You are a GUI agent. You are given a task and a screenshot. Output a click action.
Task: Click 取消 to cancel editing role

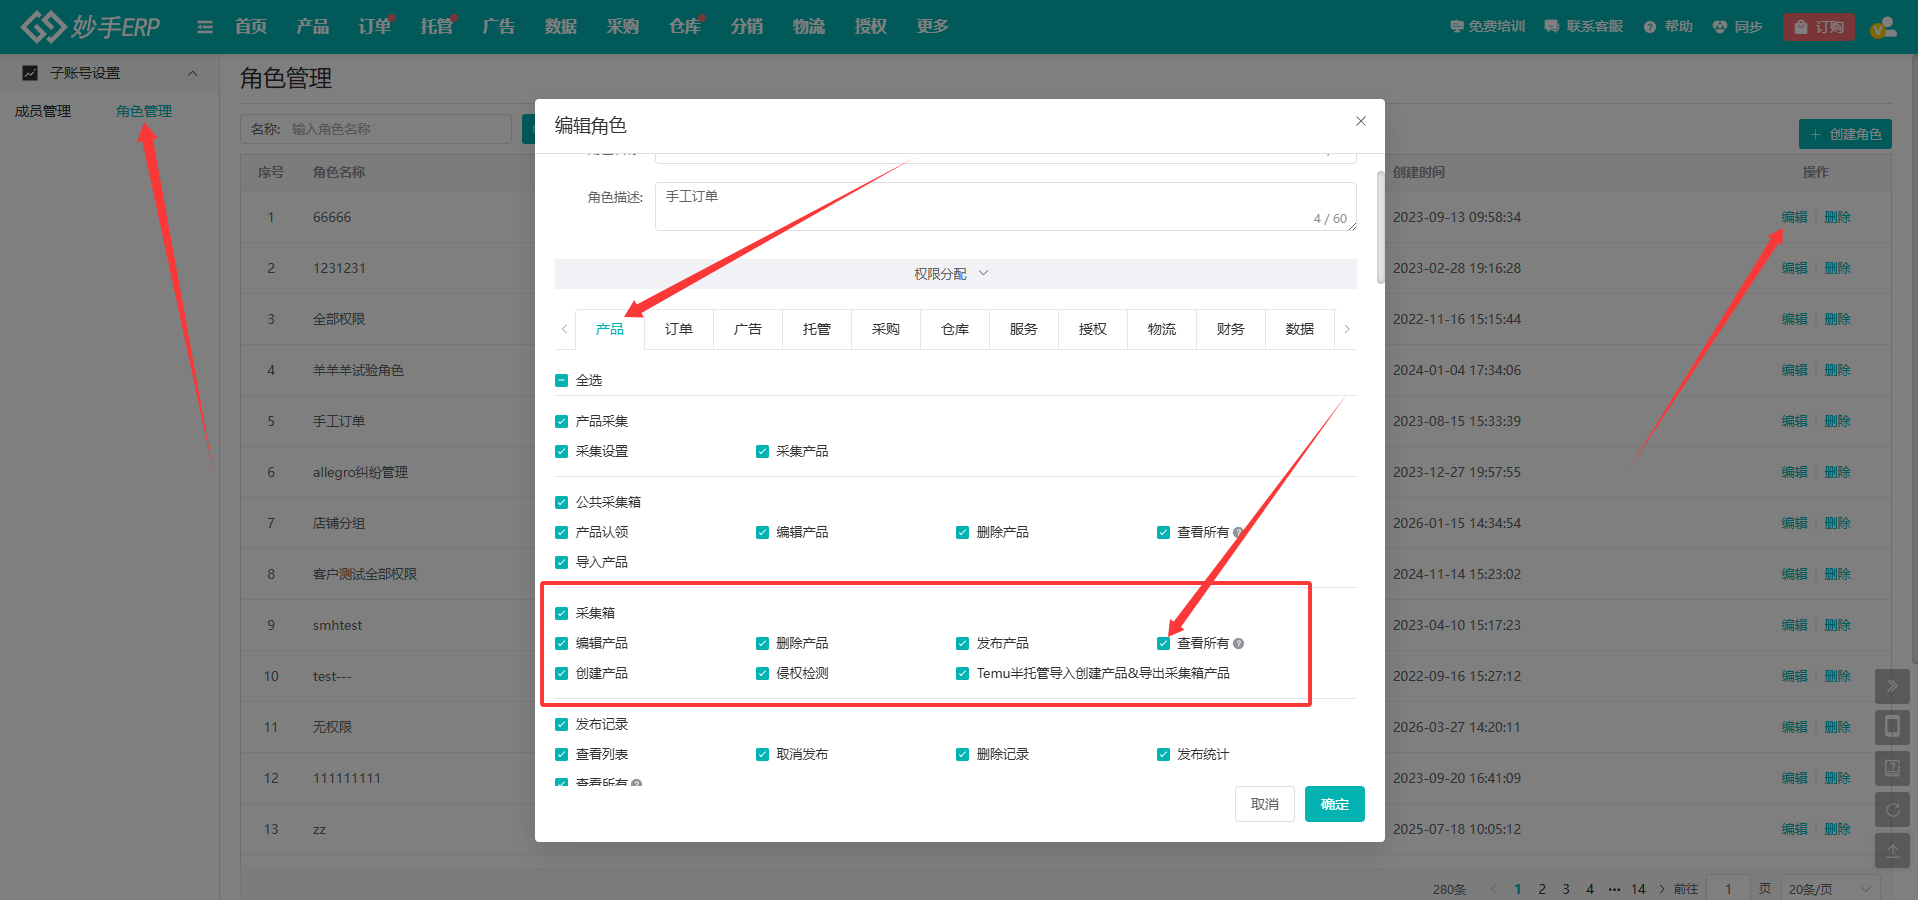coord(1265,804)
